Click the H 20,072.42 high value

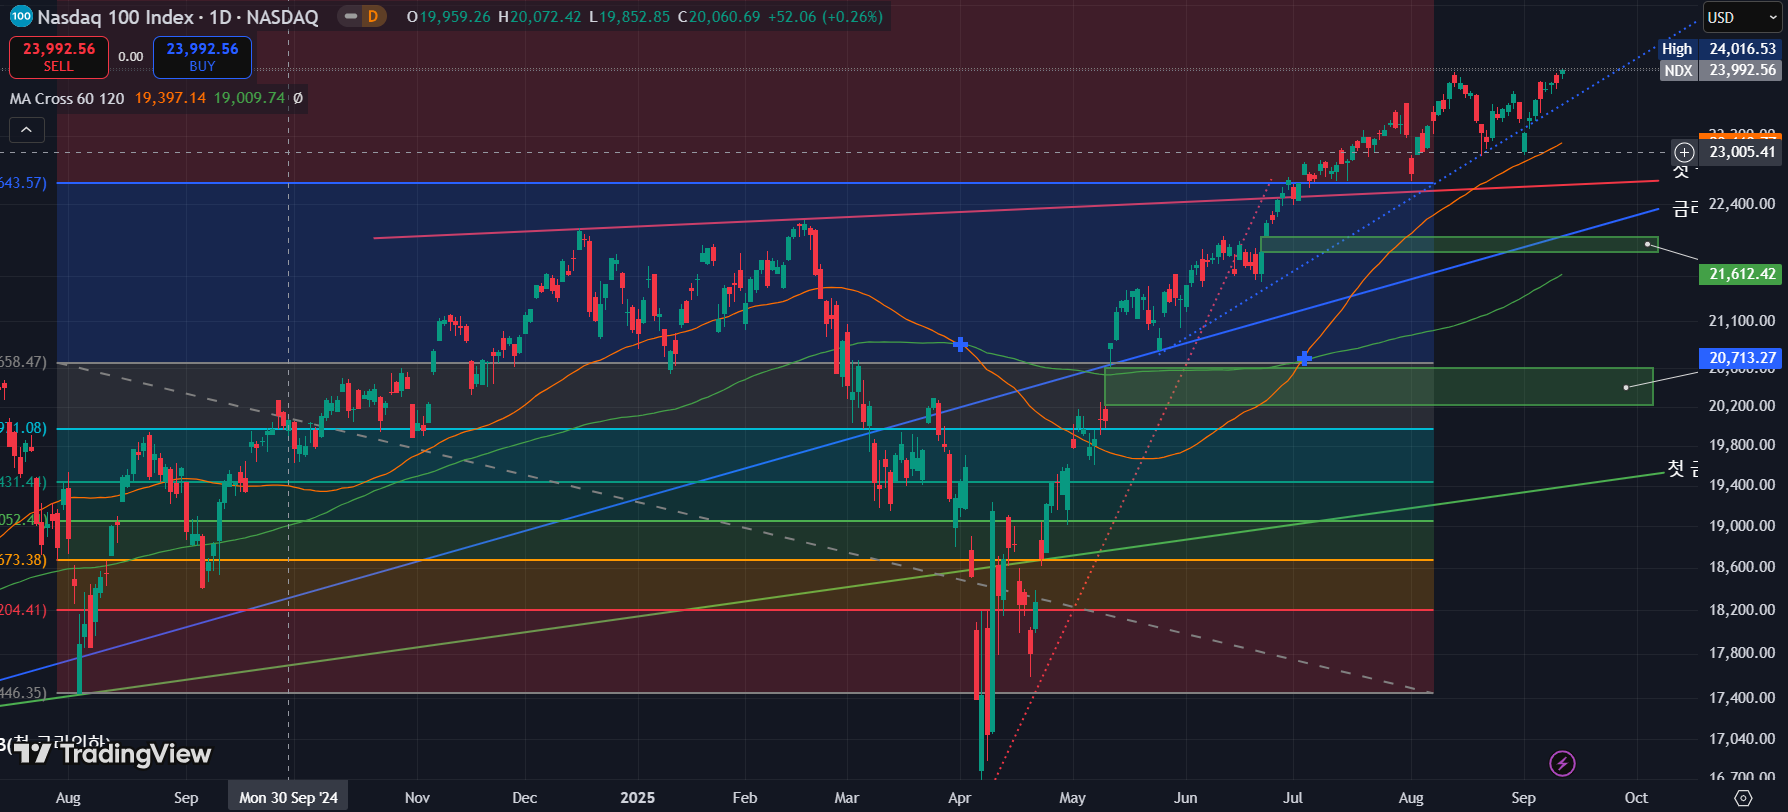coord(539,17)
